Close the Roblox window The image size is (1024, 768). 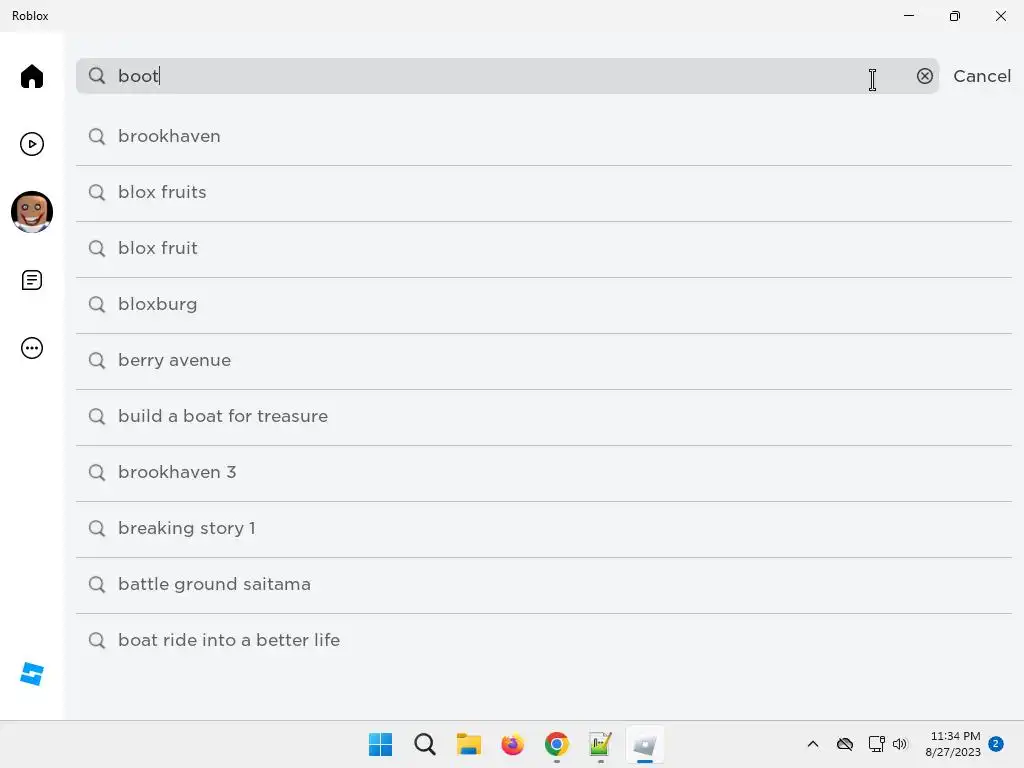(1000, 16)
